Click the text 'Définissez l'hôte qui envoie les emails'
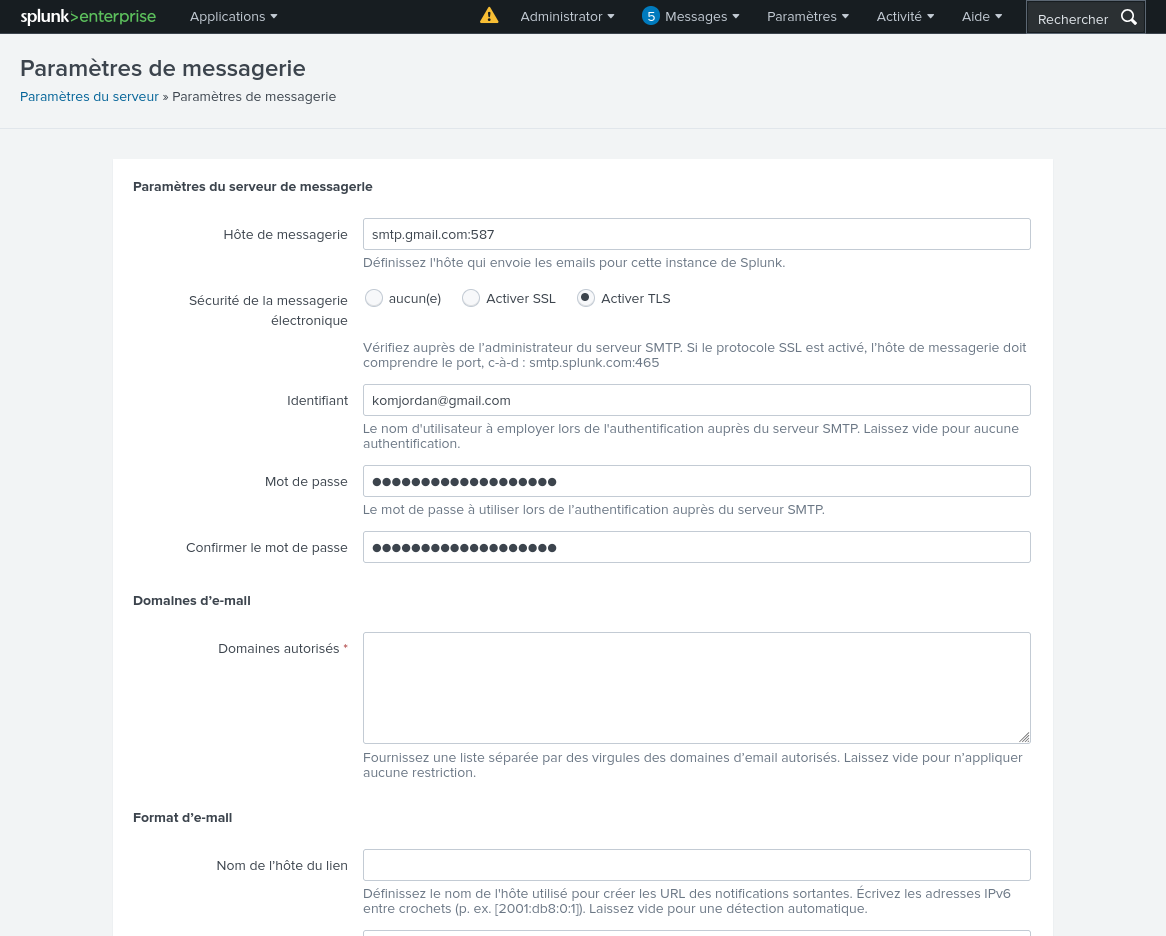 coord(573,262)
